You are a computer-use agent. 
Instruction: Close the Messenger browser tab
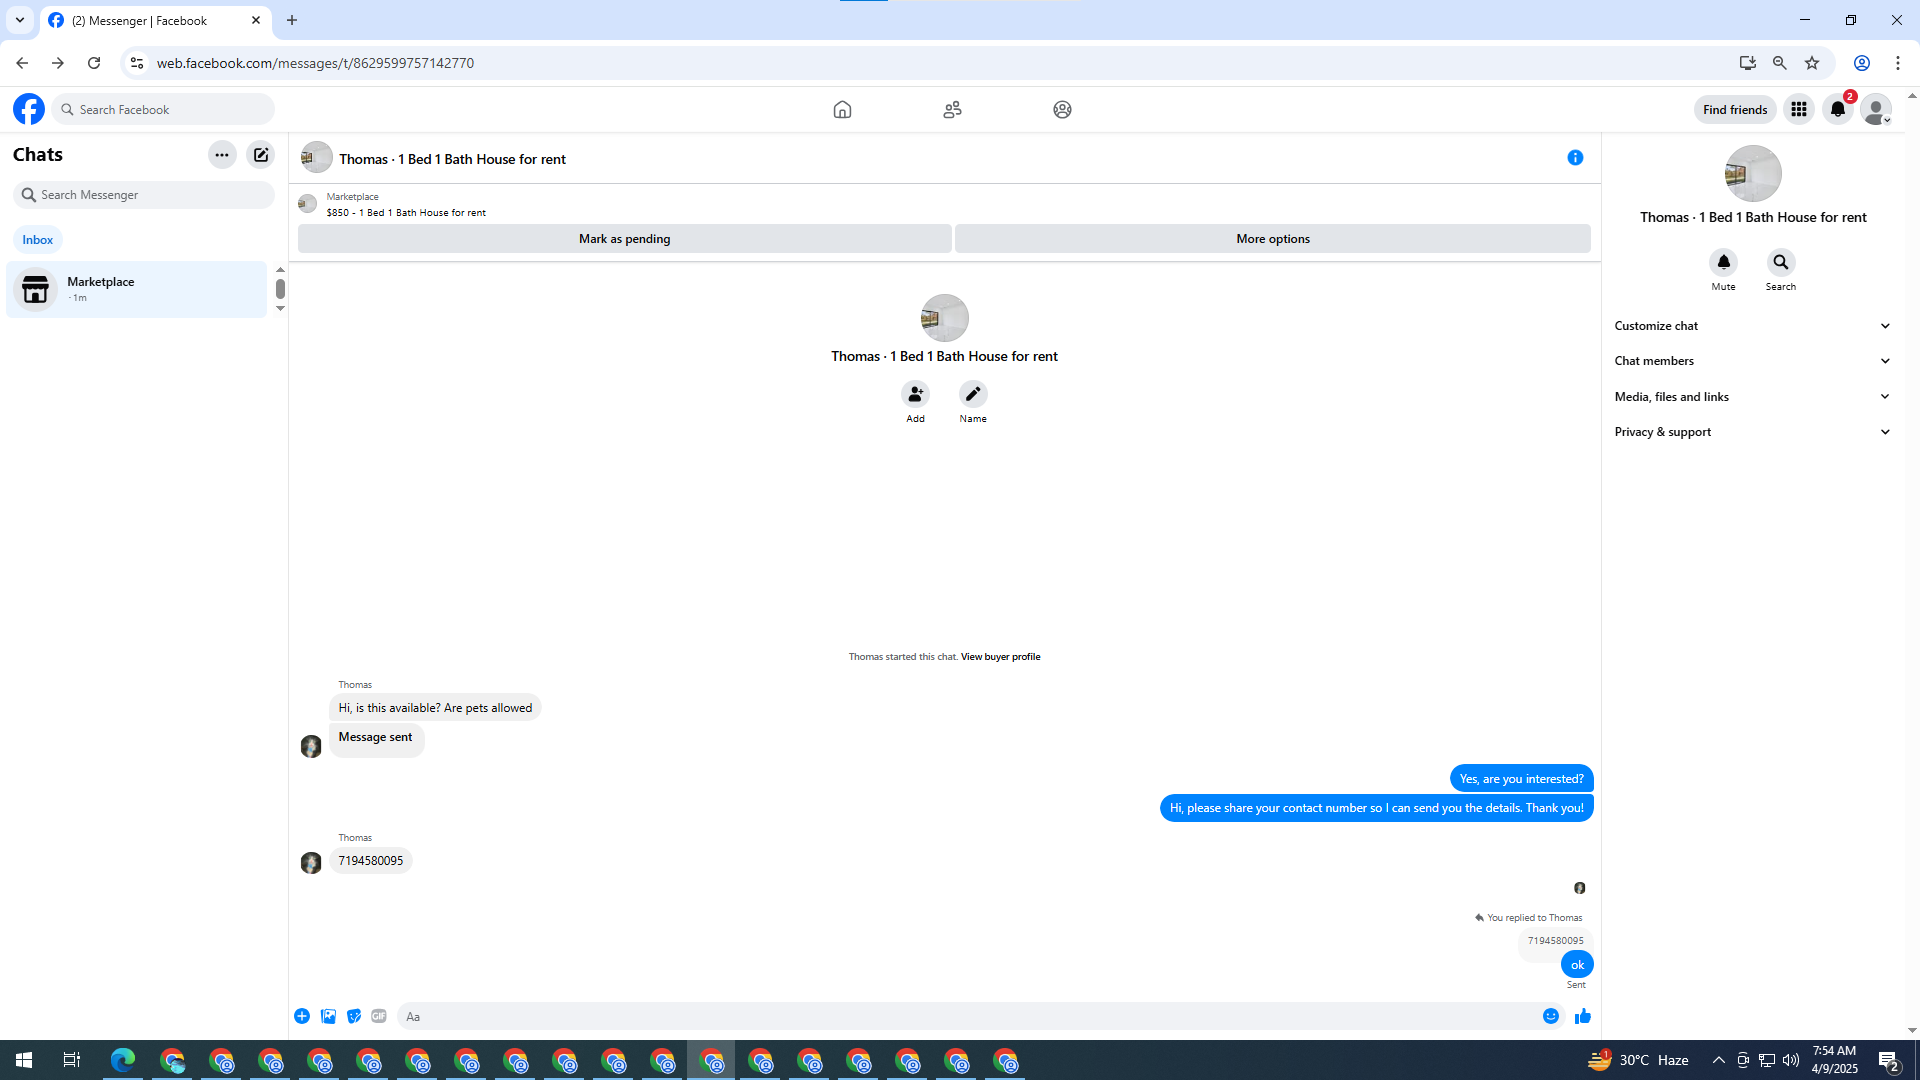(256, 20)
